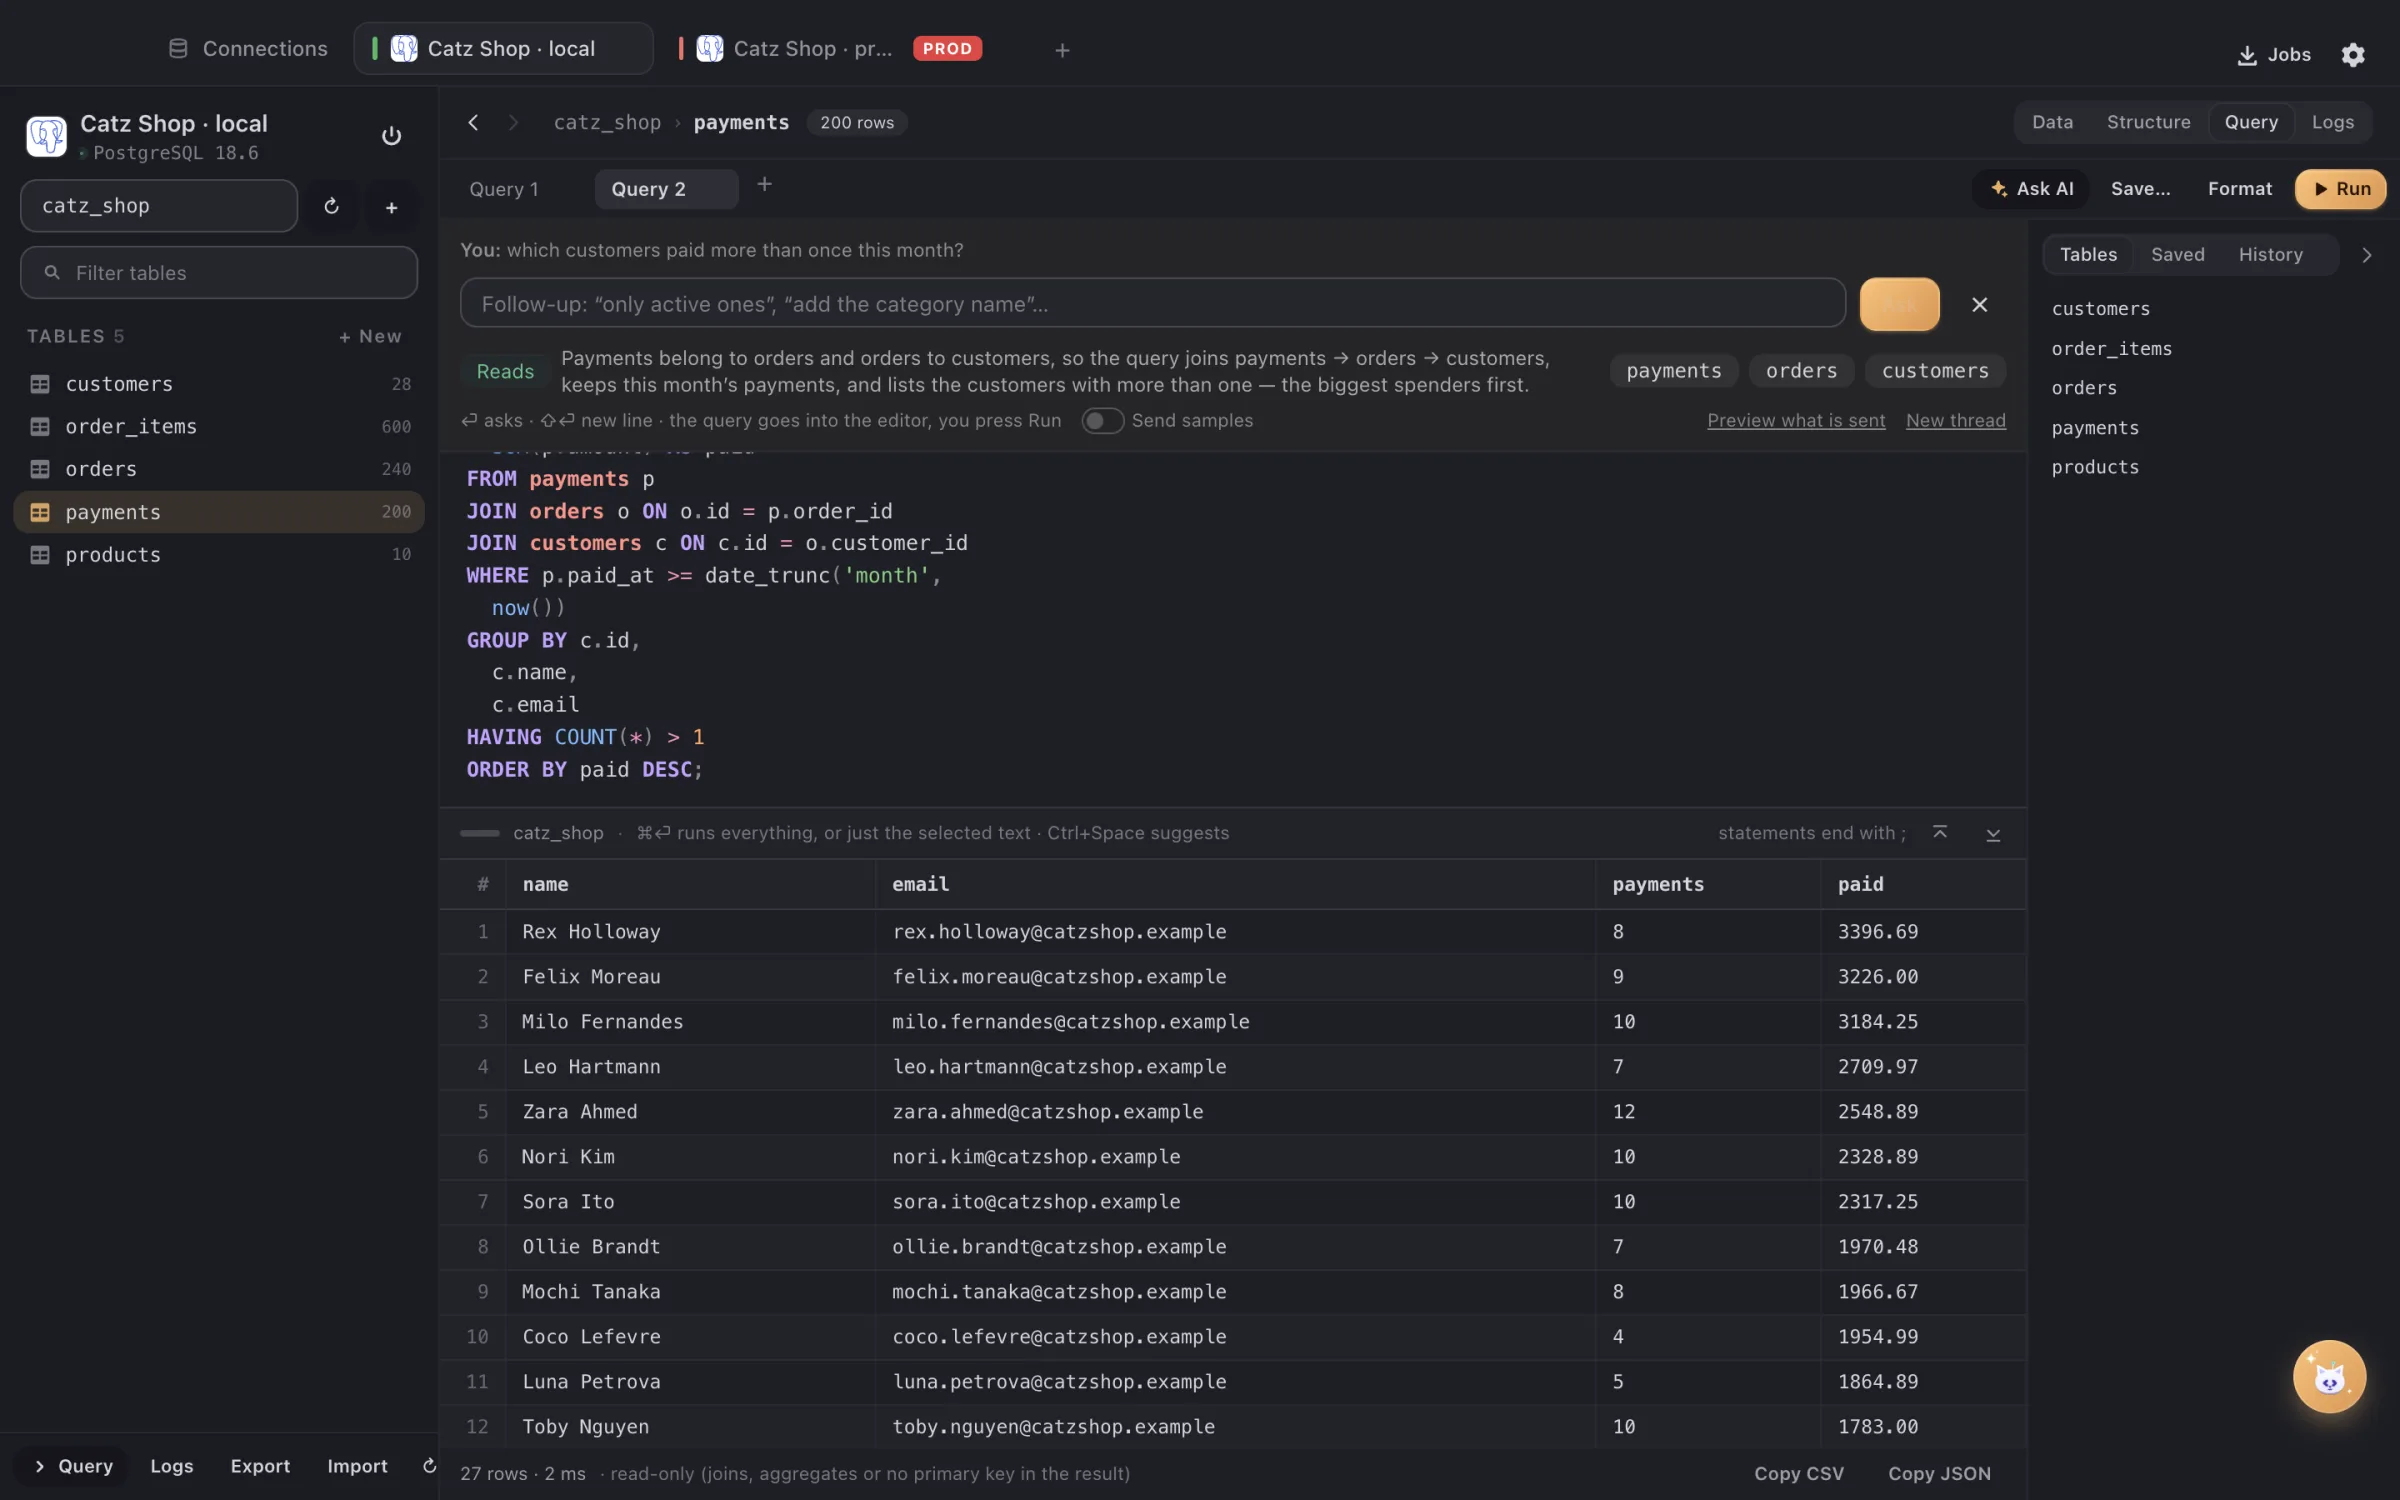This screenshot has height=1500, width=2400.
Task: Show the Saved queries tab
Action: (2177, 254)
